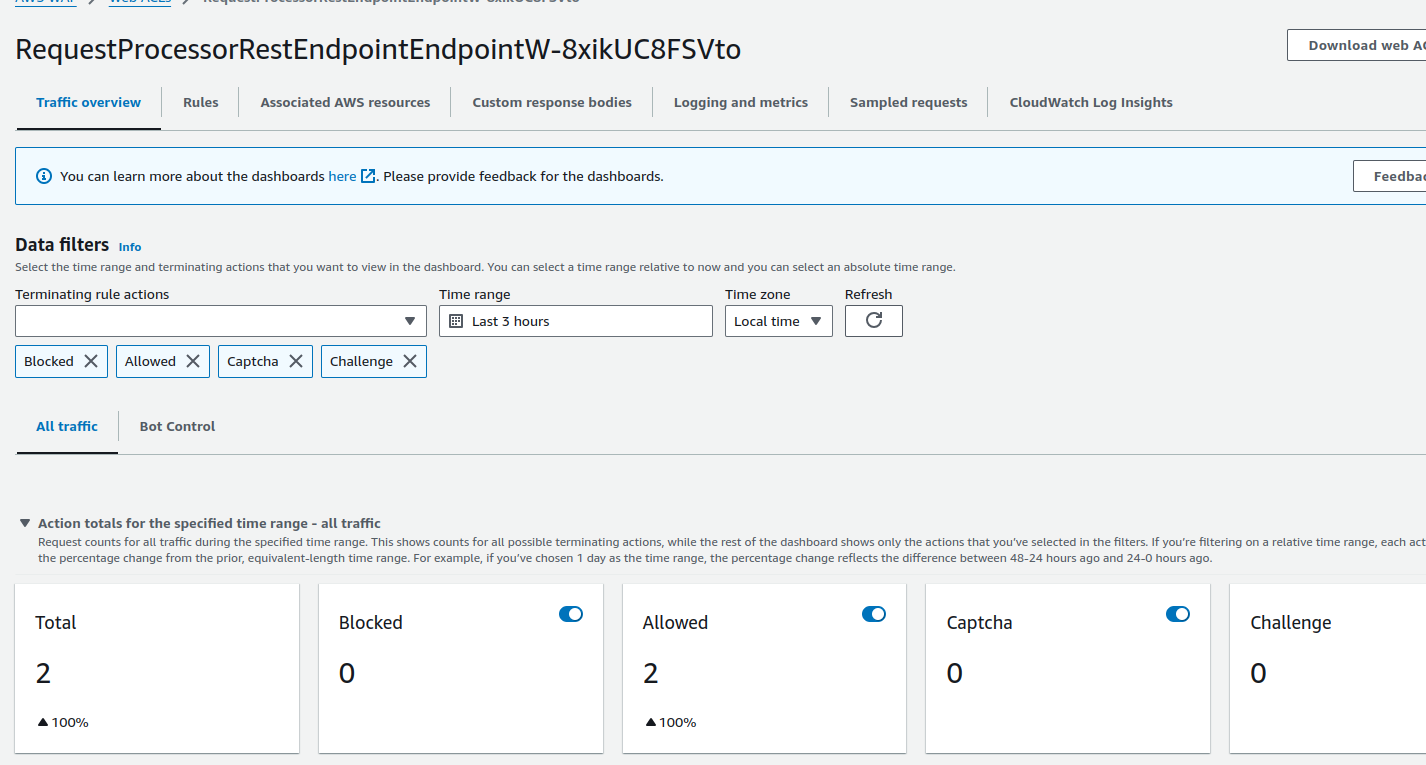The height and width of the screenshot is (765, 1426).
Task: Open the Bot Control tab
Action: pyautogui.click(x=177, y=426)
